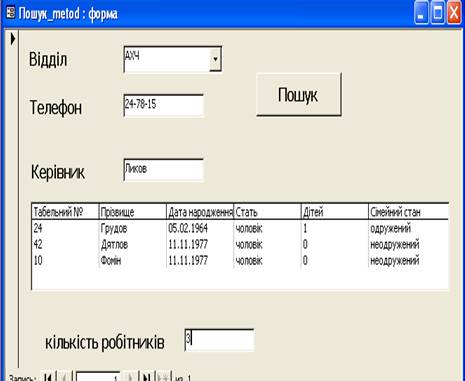Click the new record navigation button
This screenshot has height=381, width=465.
tap(163, 377)
